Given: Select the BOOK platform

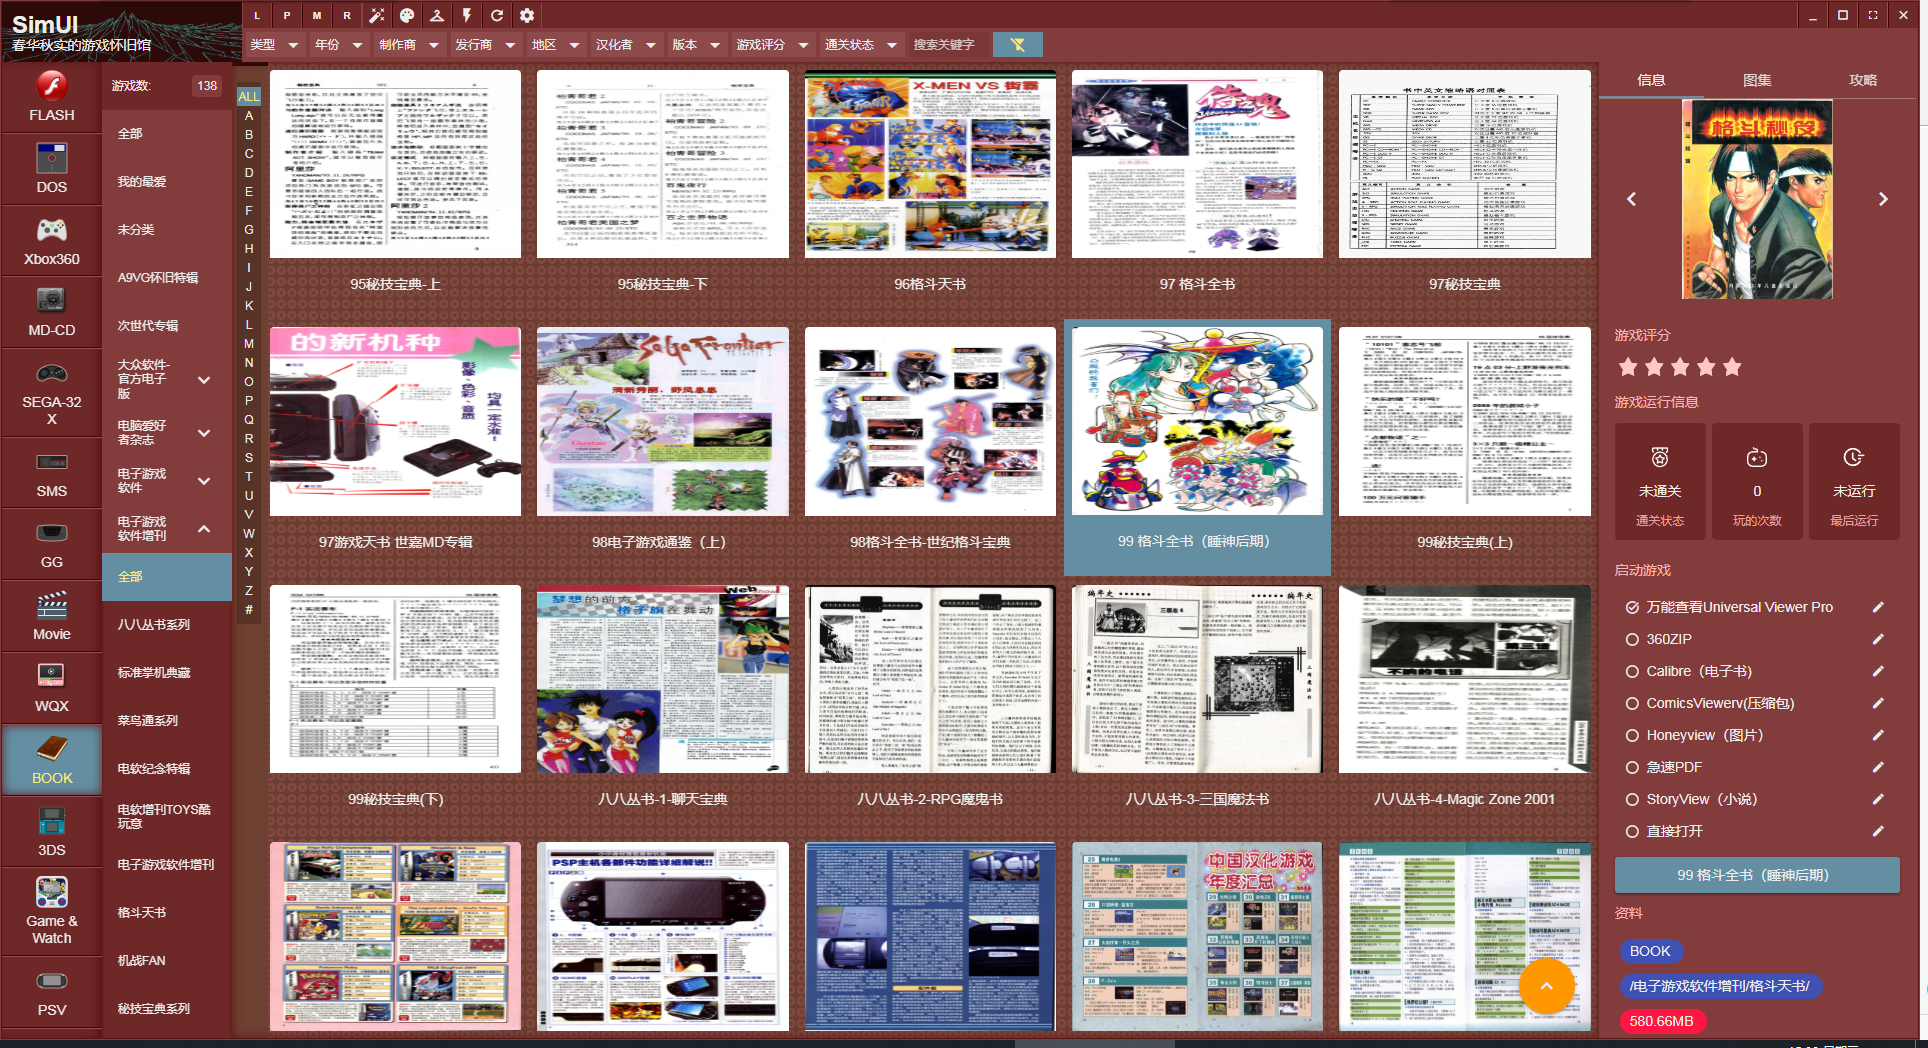Looking at the screenshot, I should coord(51,760).
